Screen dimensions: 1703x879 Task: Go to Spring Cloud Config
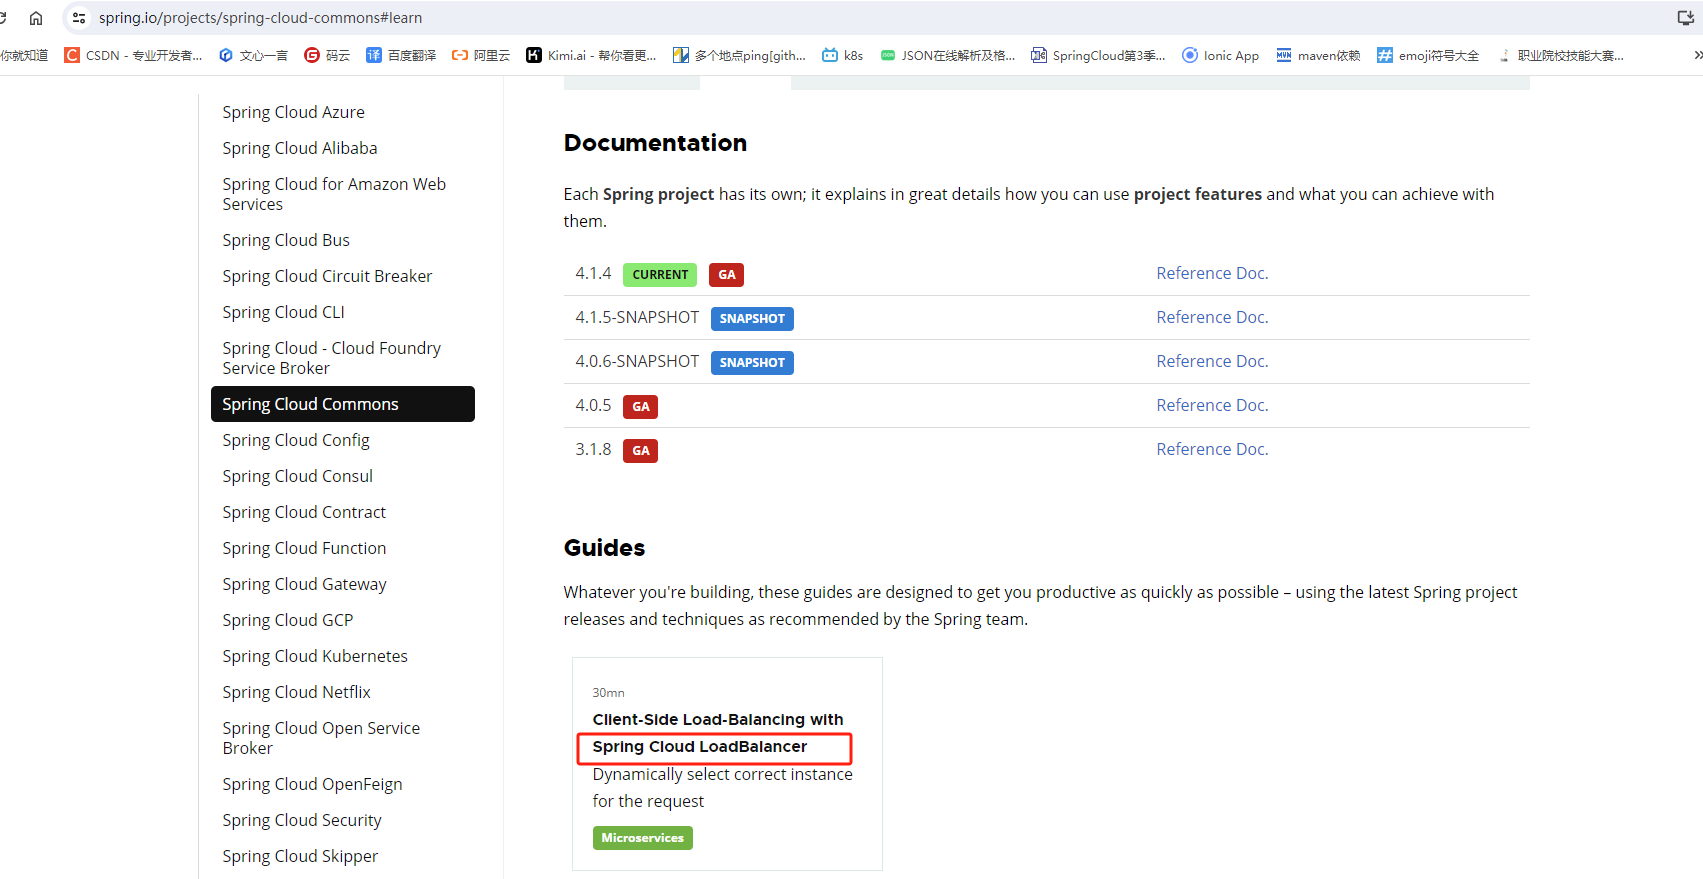(296, 440)
